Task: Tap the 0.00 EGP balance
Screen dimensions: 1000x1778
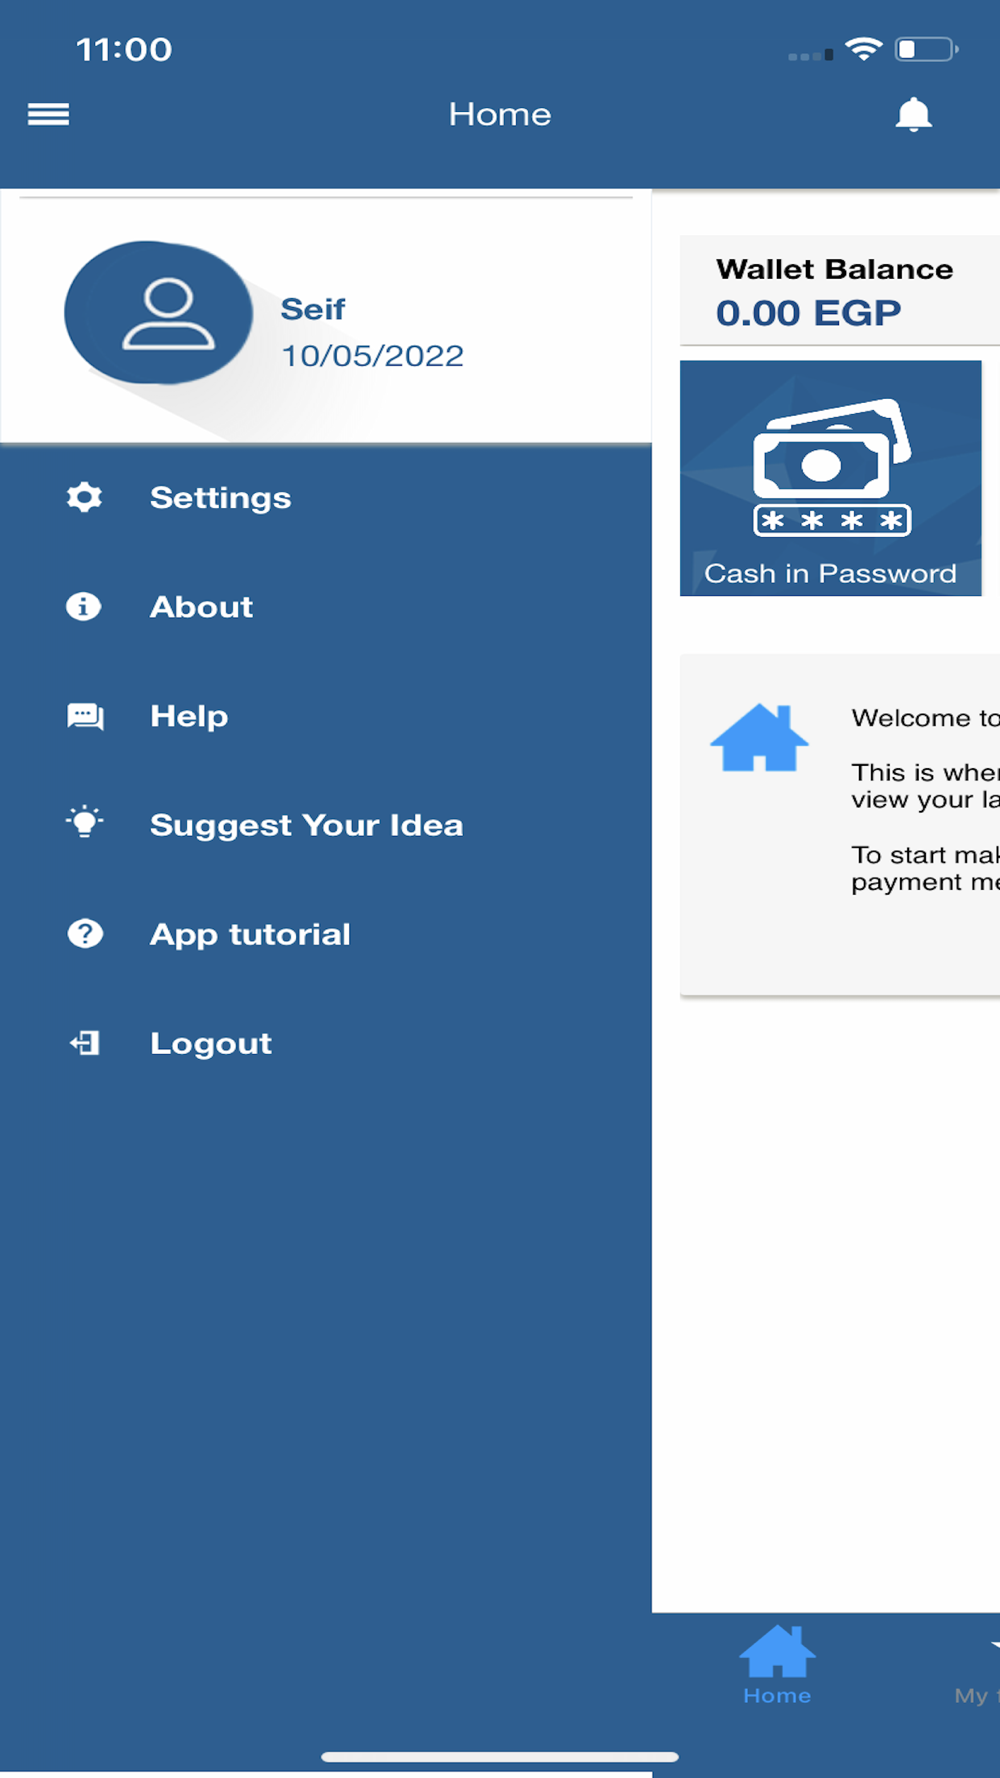Action: (x=809, y=313)
